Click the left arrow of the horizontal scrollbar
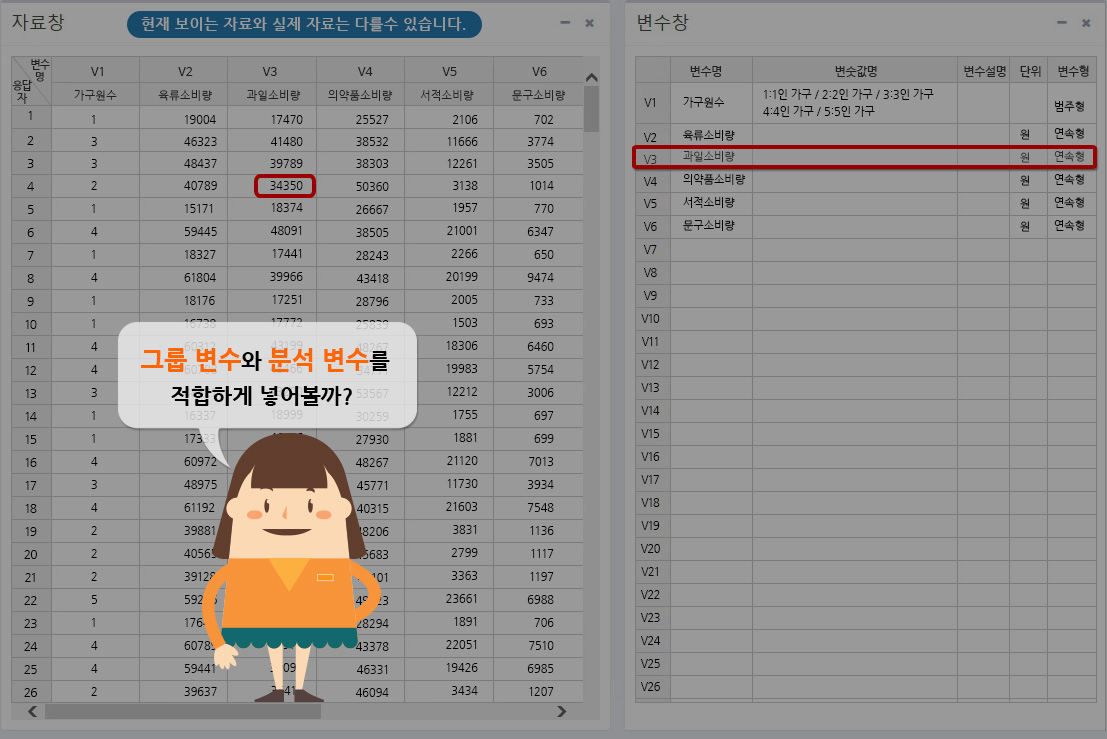This screenshot has height=739, width=1107. pos(32,711)
